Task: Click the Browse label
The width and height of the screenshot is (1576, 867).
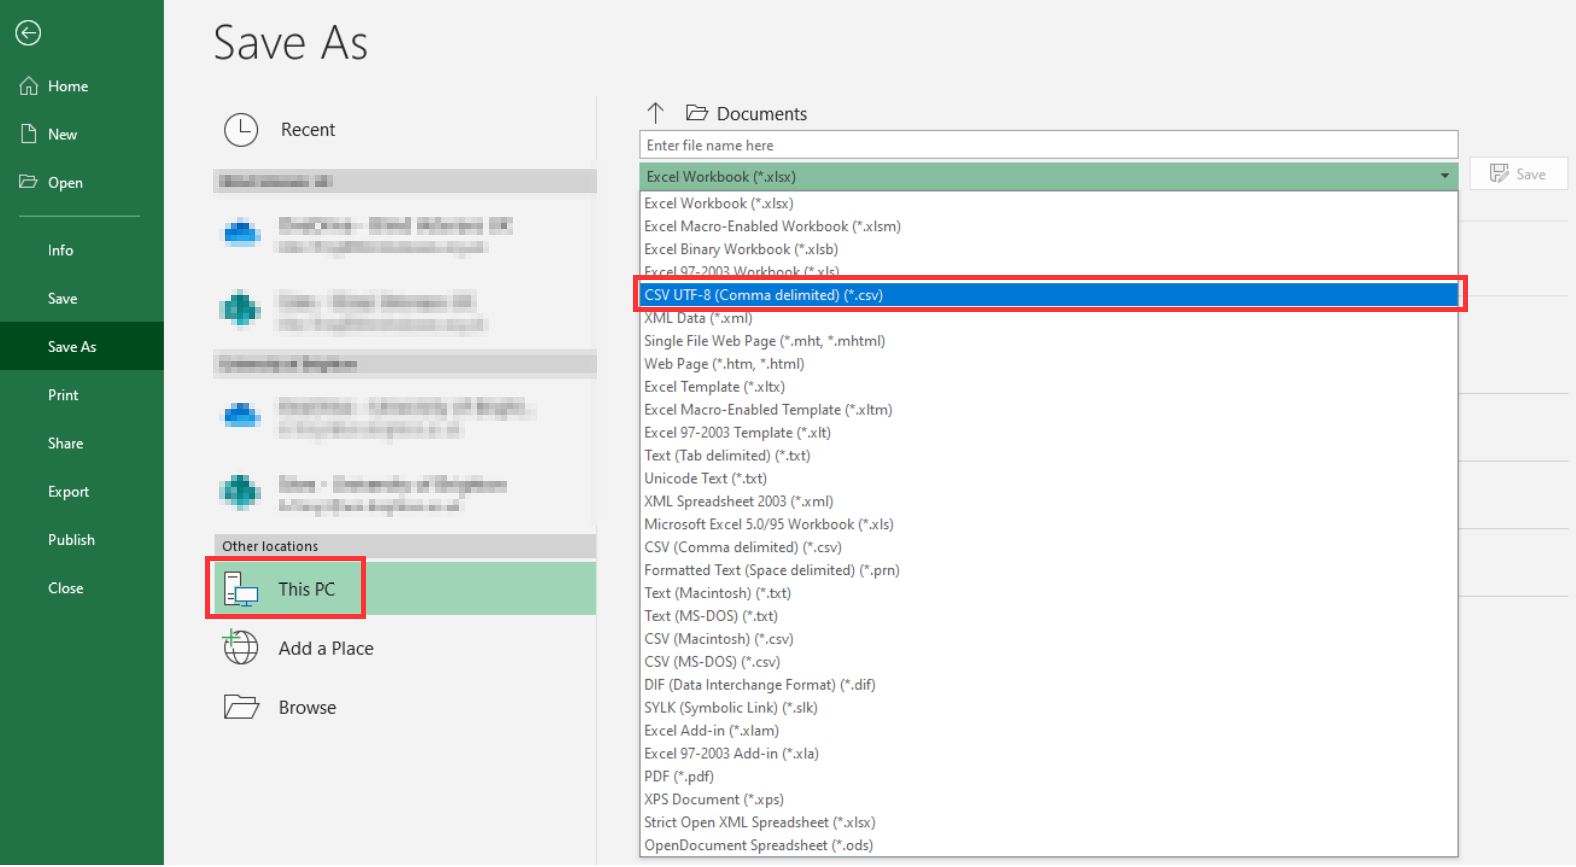Action: [307, 708]
